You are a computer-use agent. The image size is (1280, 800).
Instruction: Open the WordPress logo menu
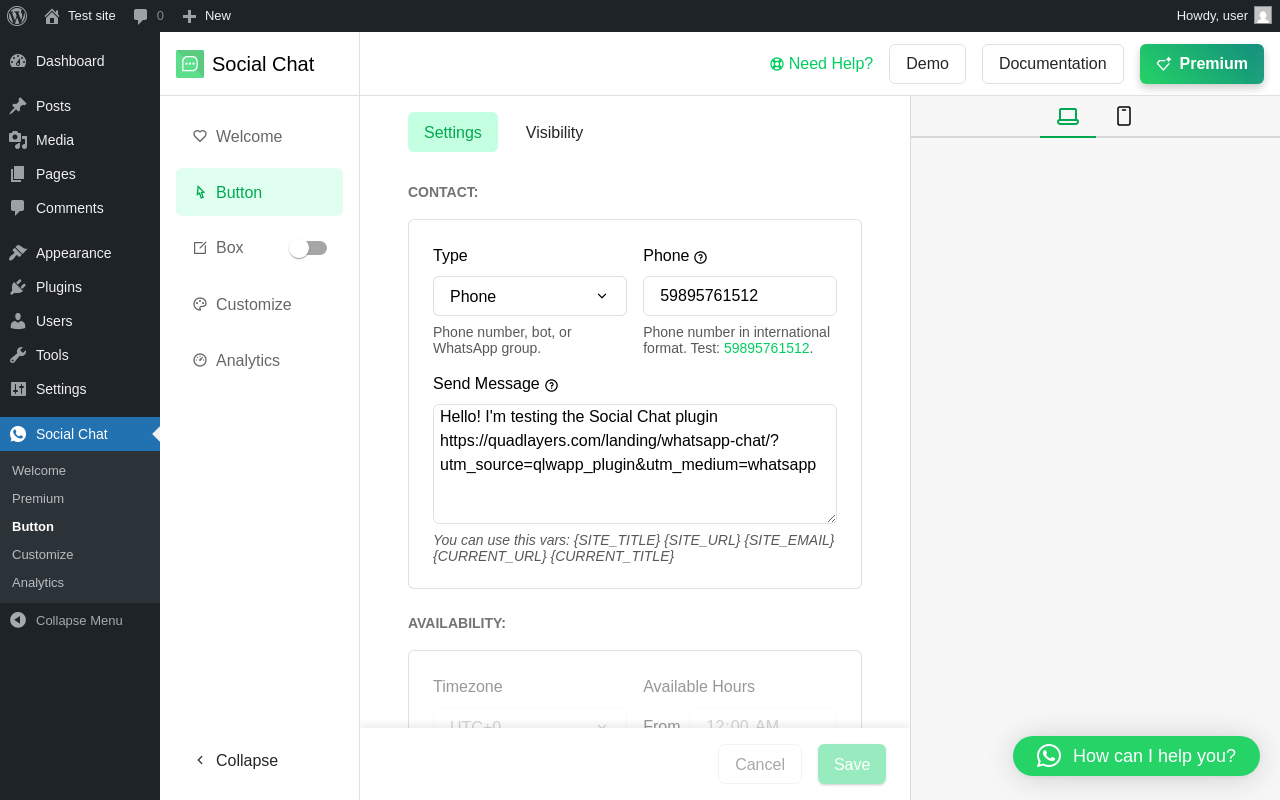point(17,16)
